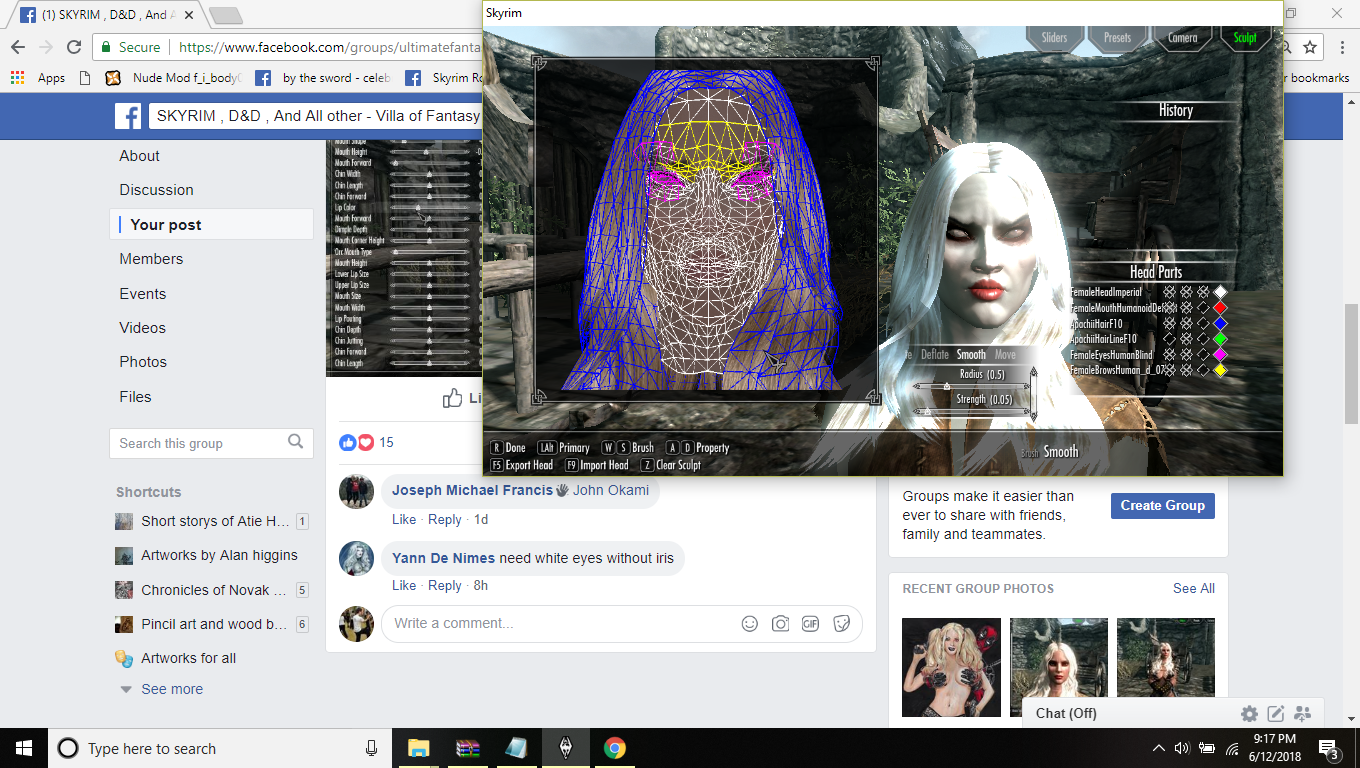Click the Write a comment field
Image resolution: width=1360 pixels, height=768 pixels.
tap(560, 623)
